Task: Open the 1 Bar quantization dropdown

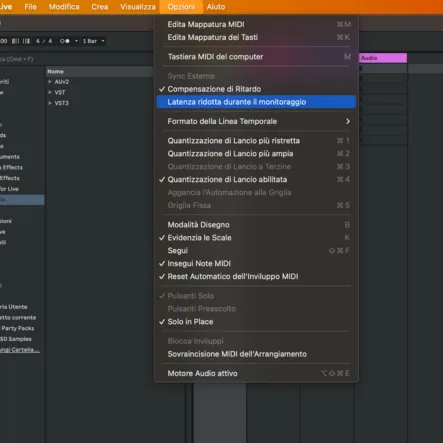Action: click(93, 41)
